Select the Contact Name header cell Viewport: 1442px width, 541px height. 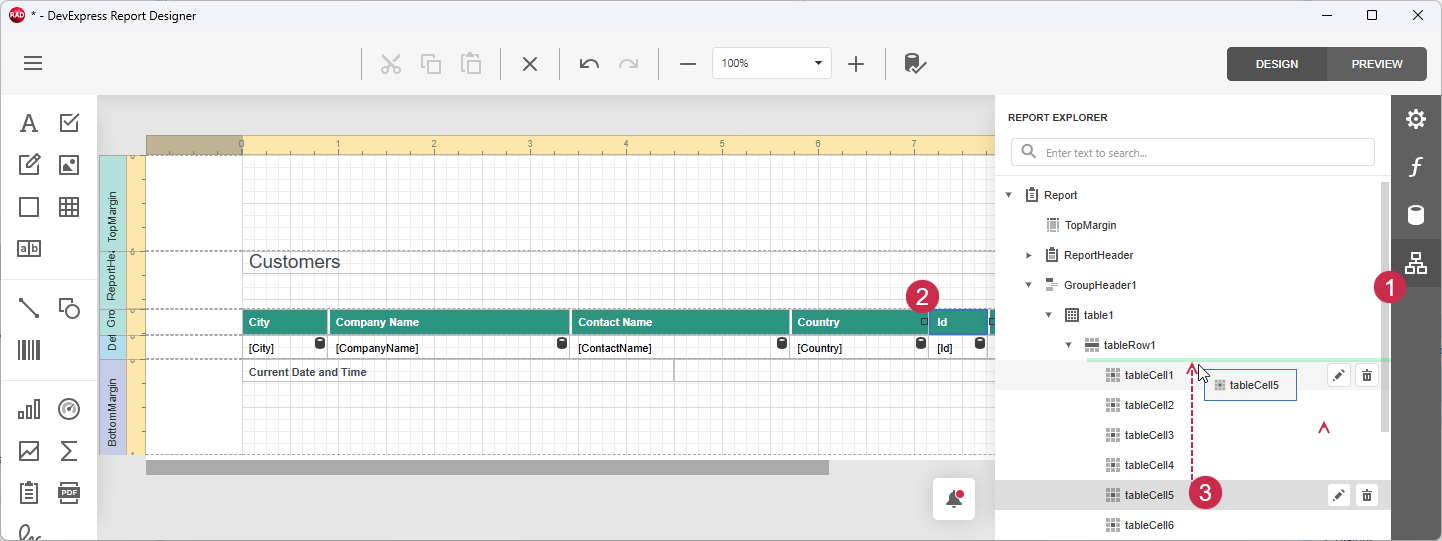(x=680, y=322)
